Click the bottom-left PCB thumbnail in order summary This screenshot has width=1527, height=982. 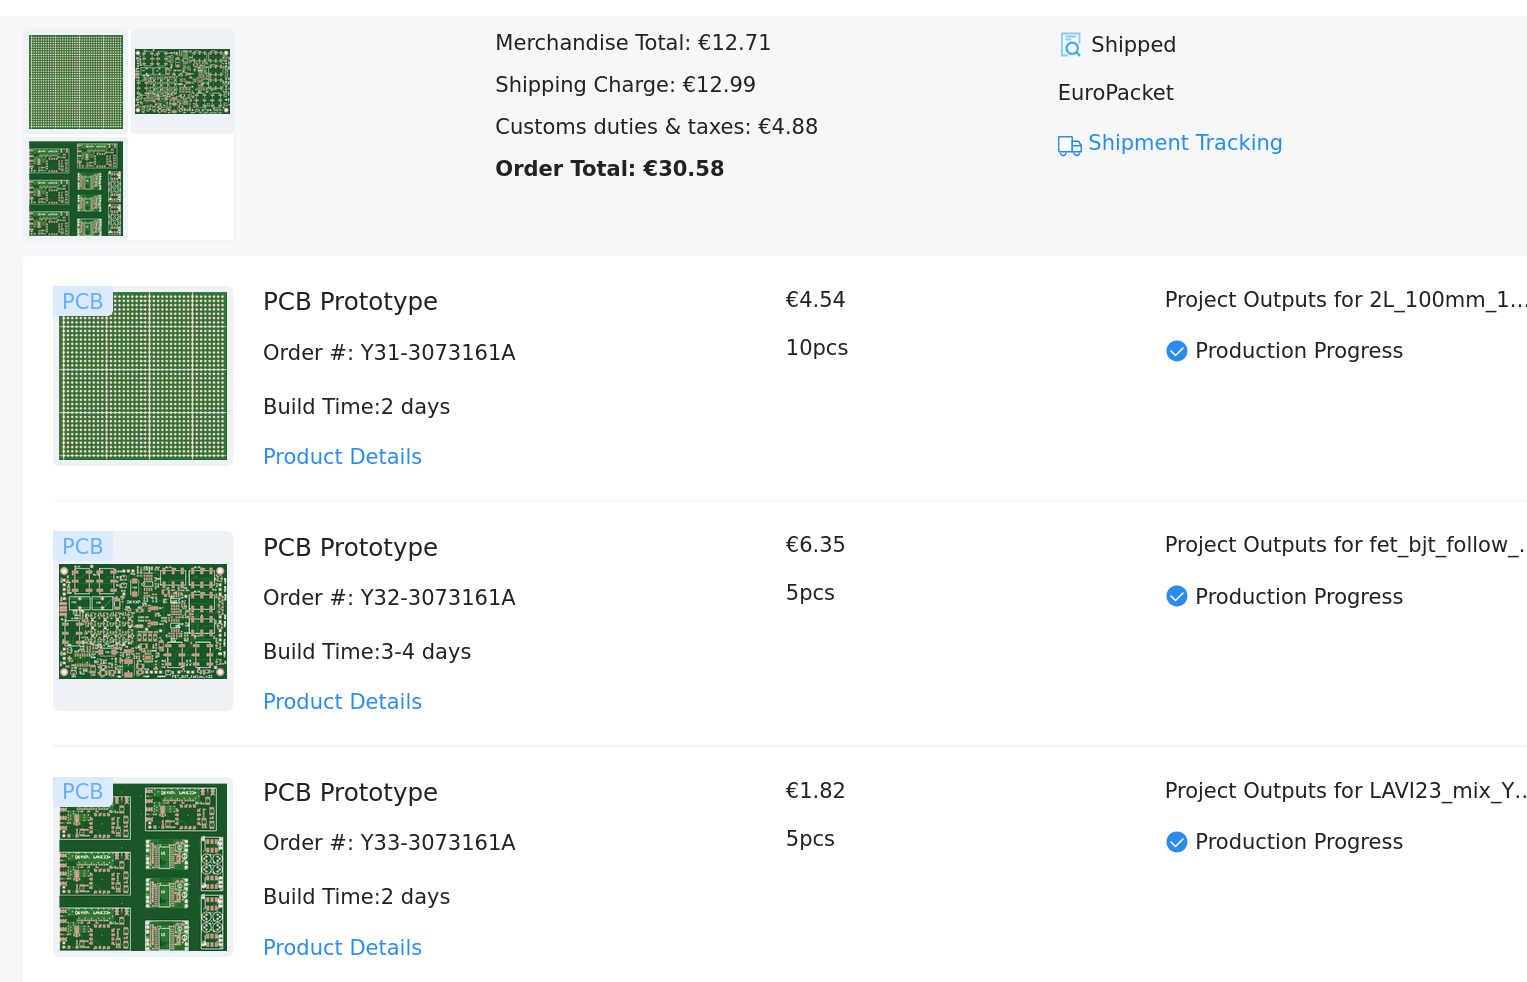(x=76, y=188)
